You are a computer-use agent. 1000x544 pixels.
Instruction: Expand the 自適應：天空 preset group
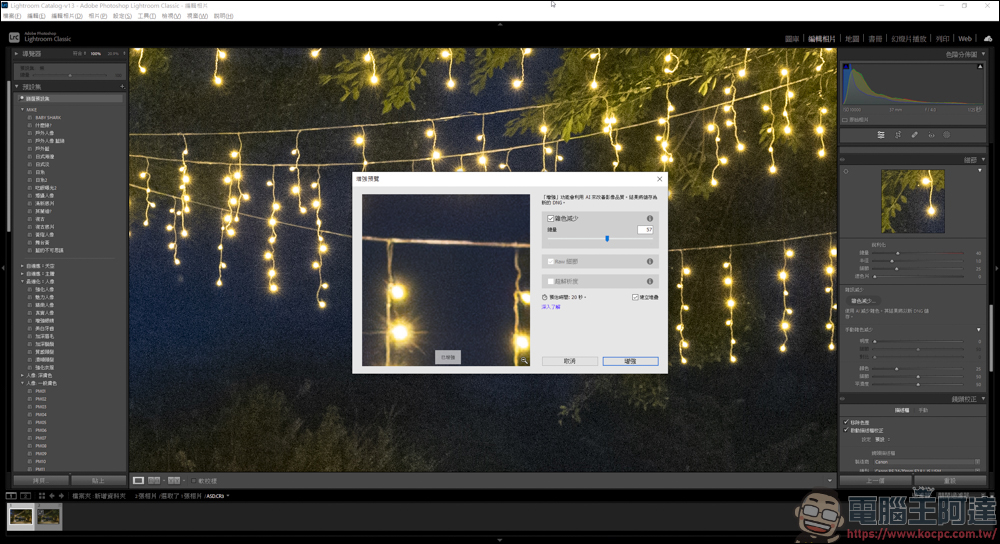coord(22,266)
